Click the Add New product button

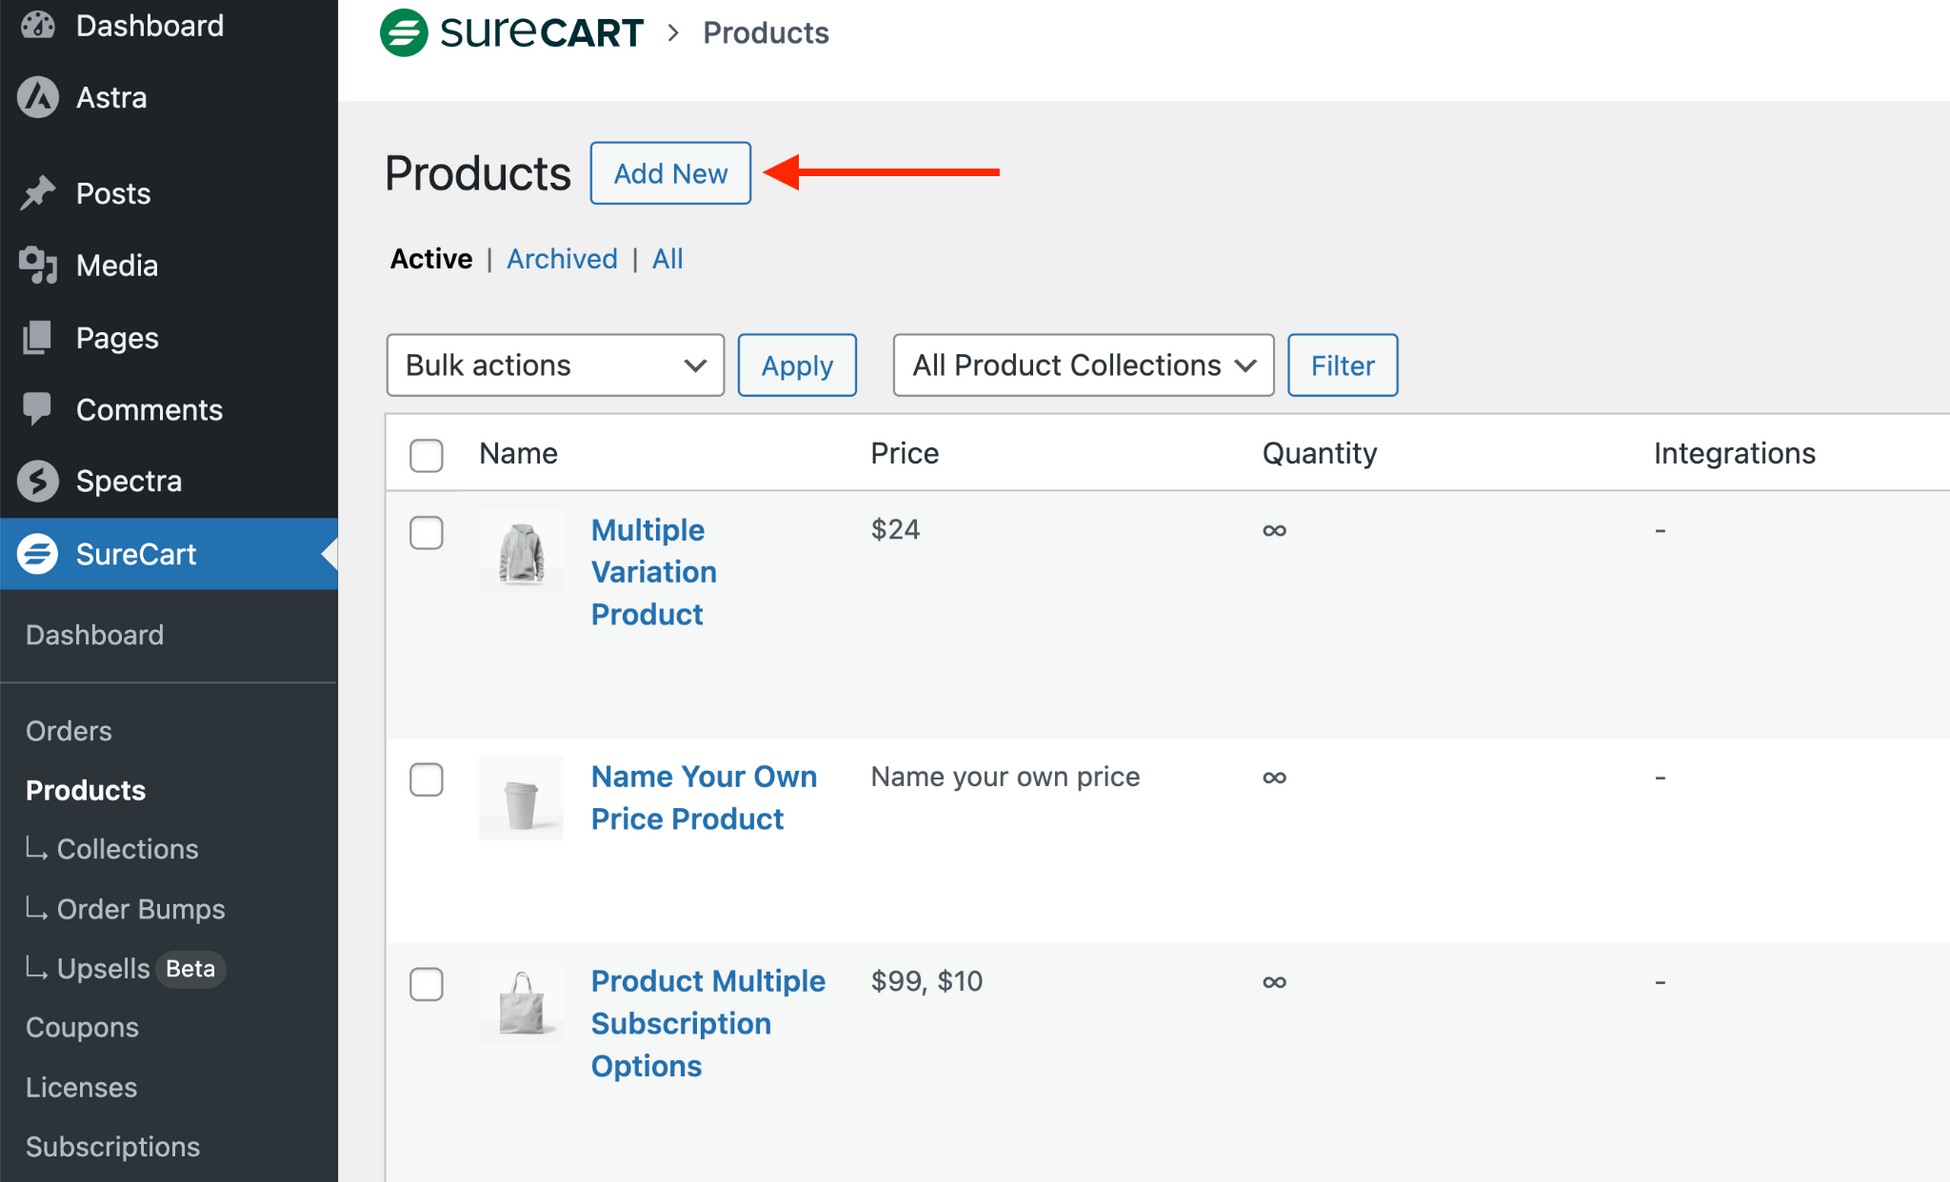tap(670, 173)
